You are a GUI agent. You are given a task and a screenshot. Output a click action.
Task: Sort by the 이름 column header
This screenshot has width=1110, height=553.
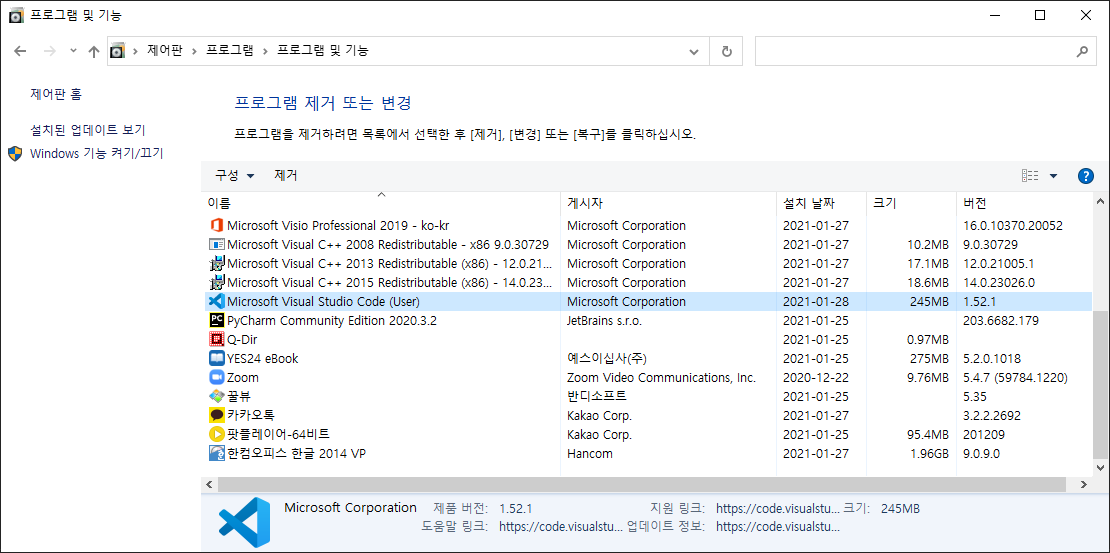coord(381,203)
